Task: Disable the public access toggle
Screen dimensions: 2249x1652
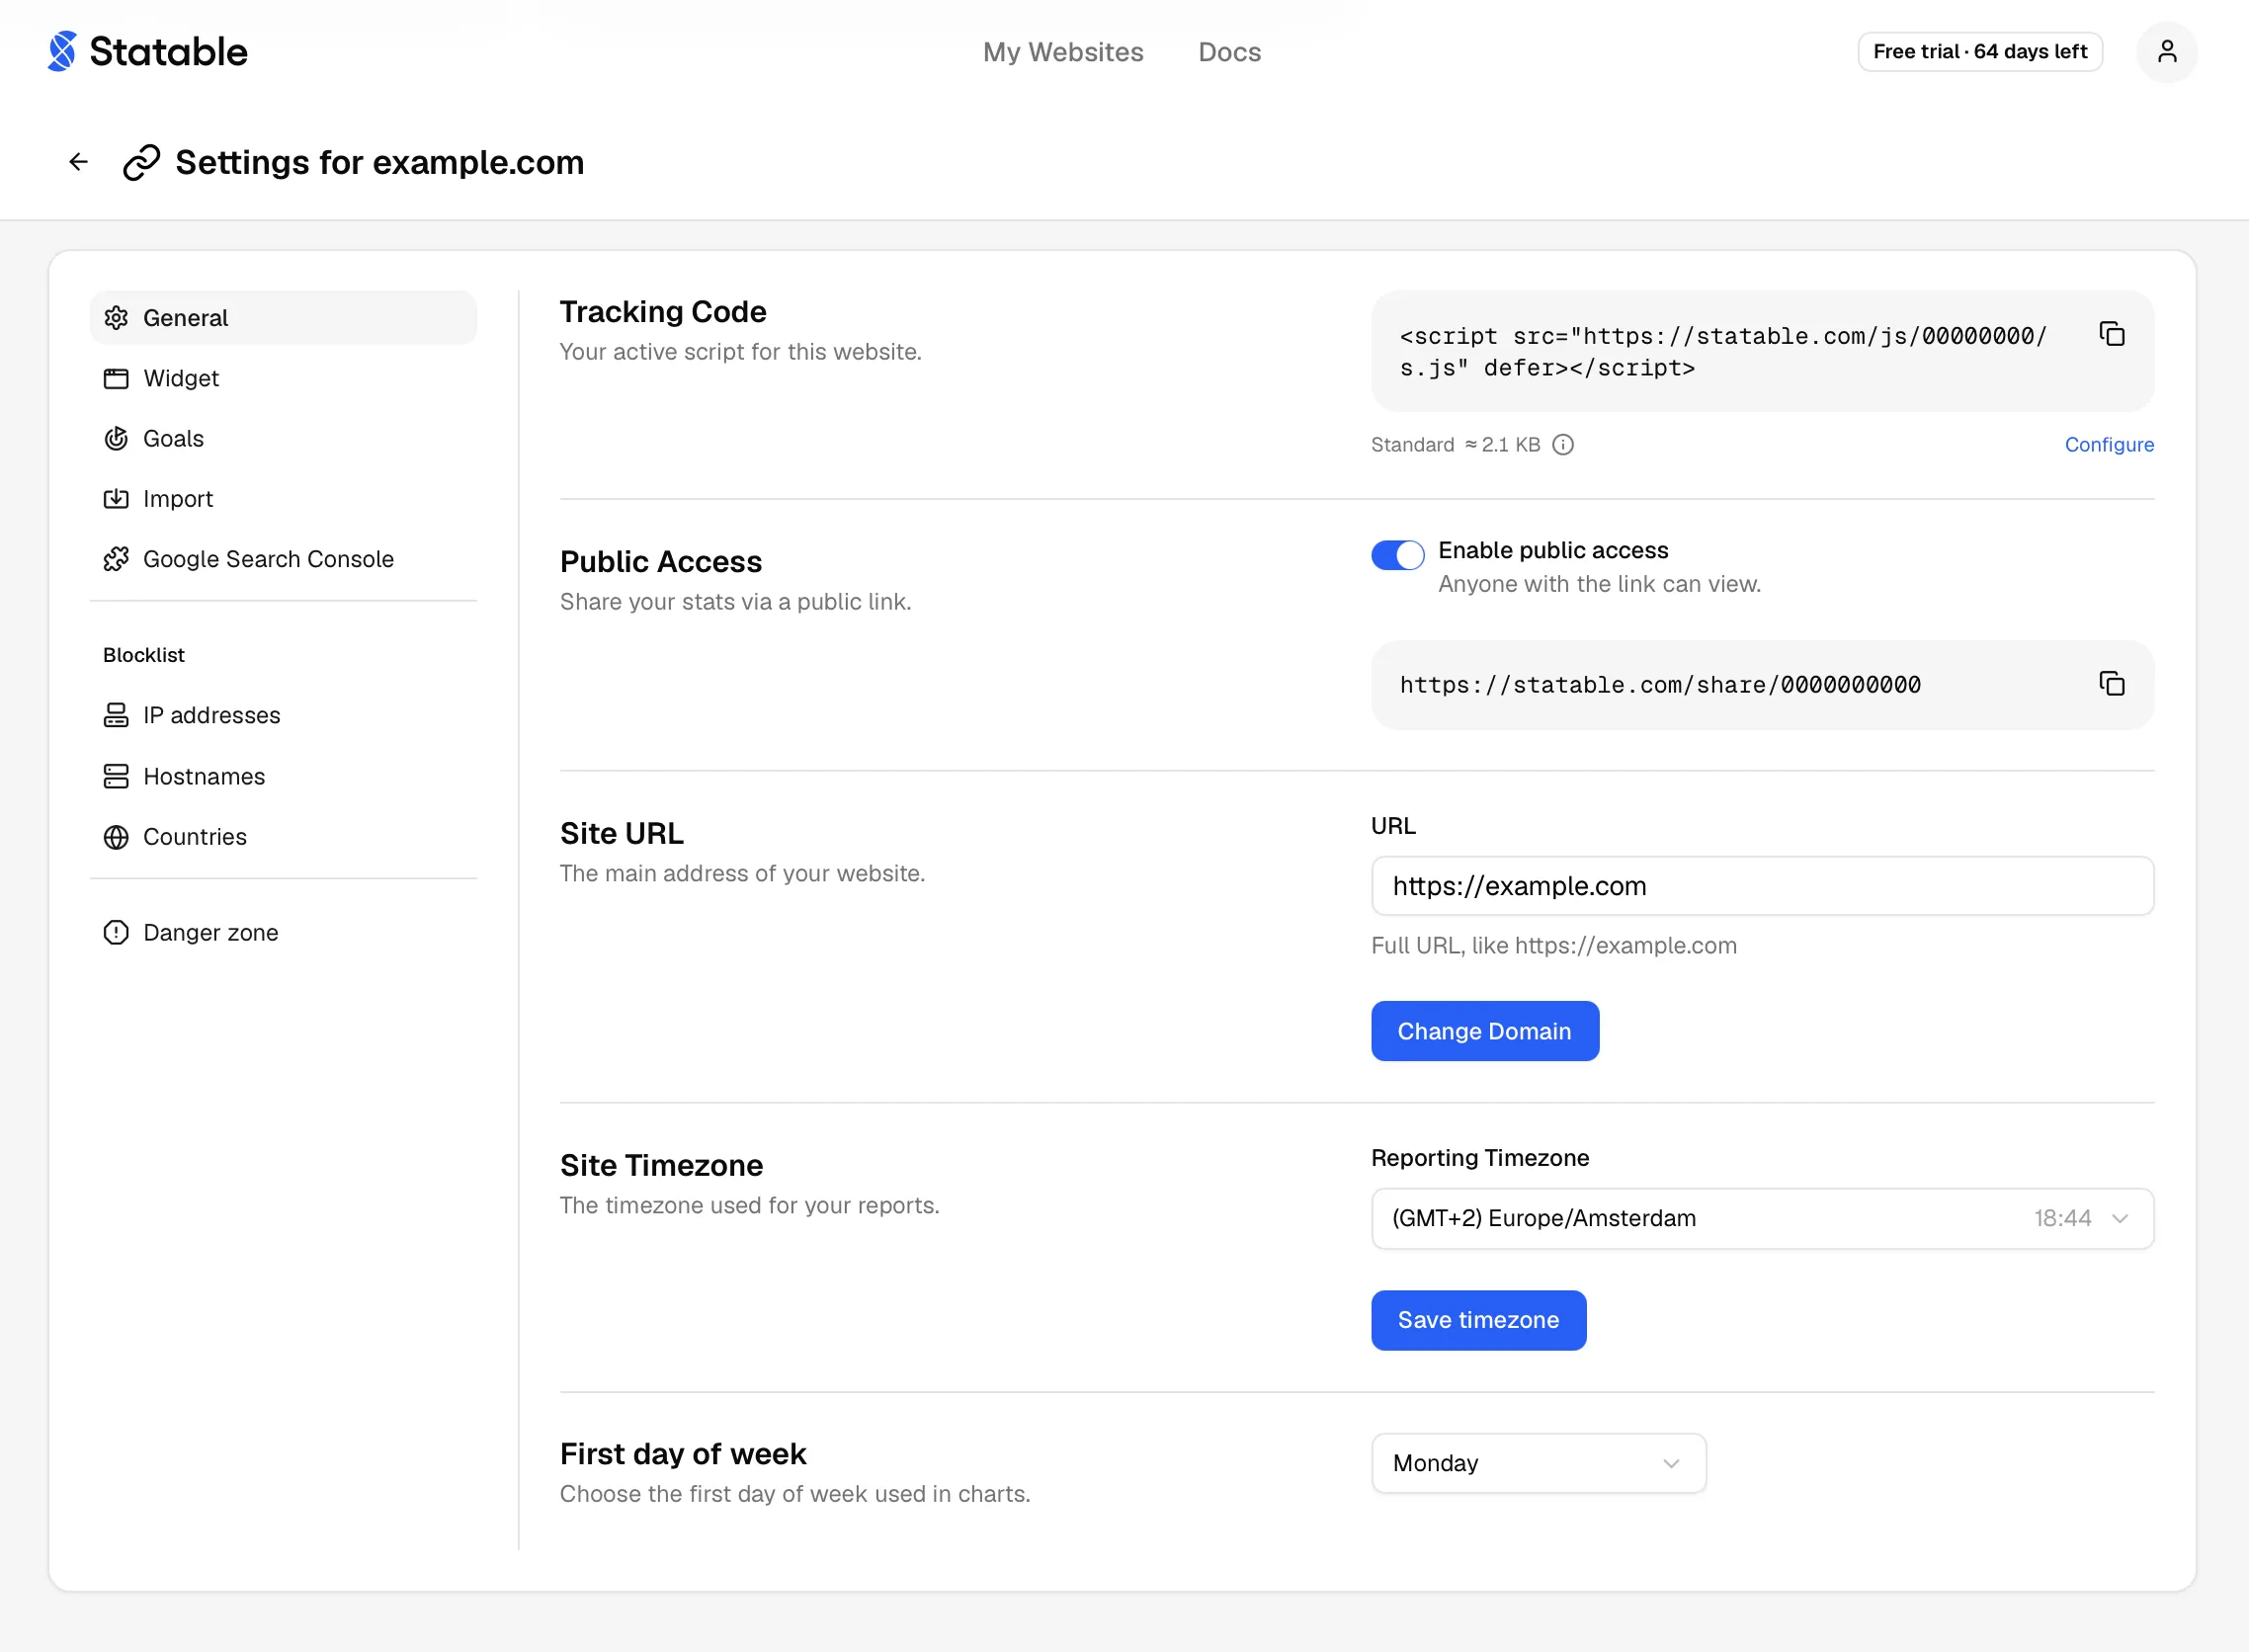Action: [1397, 555]
